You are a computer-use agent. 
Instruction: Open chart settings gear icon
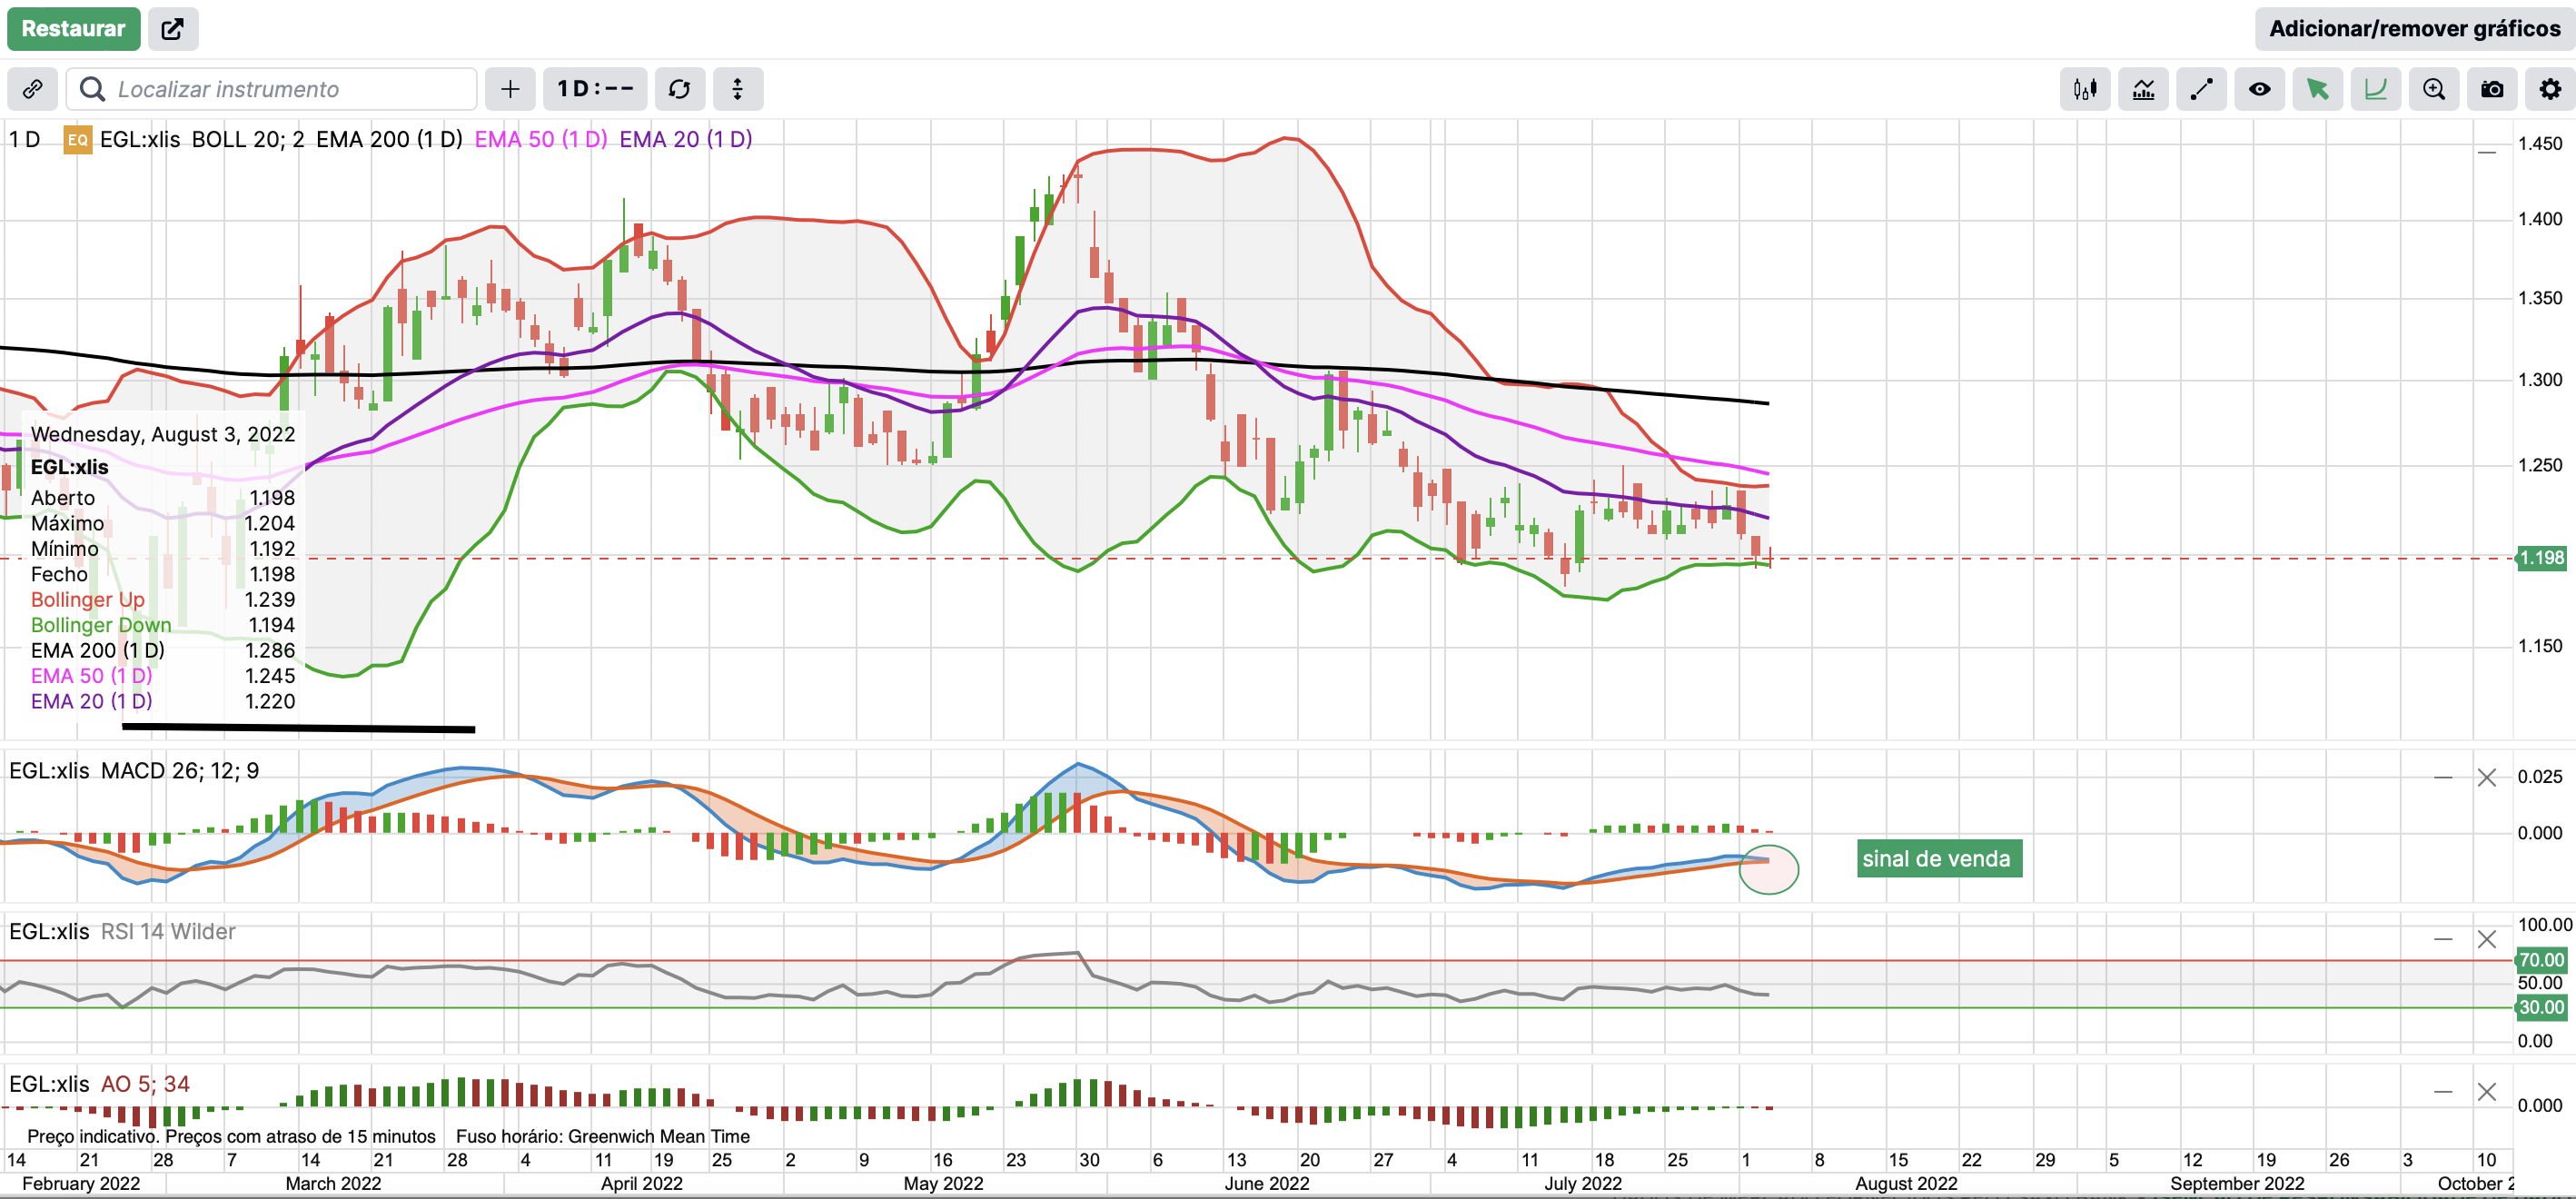tap(2550, 90)
